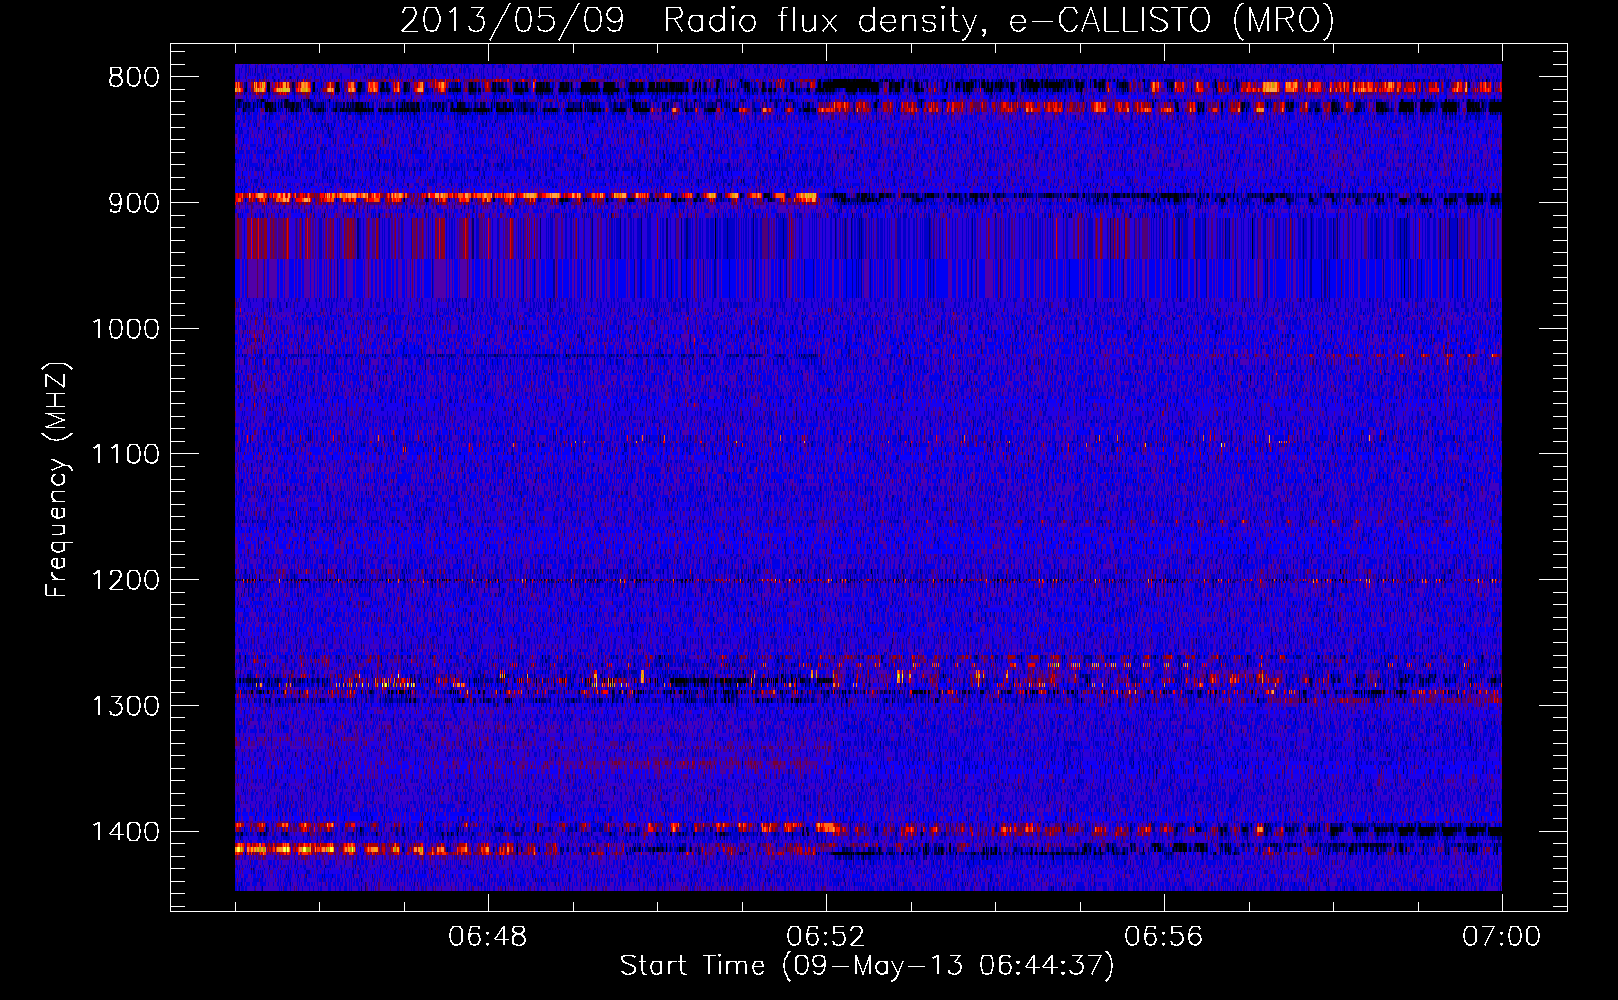Click the 1400 frequency tick label
Viewport: 1618px width, 1000px height.
(x=125, y=832)
